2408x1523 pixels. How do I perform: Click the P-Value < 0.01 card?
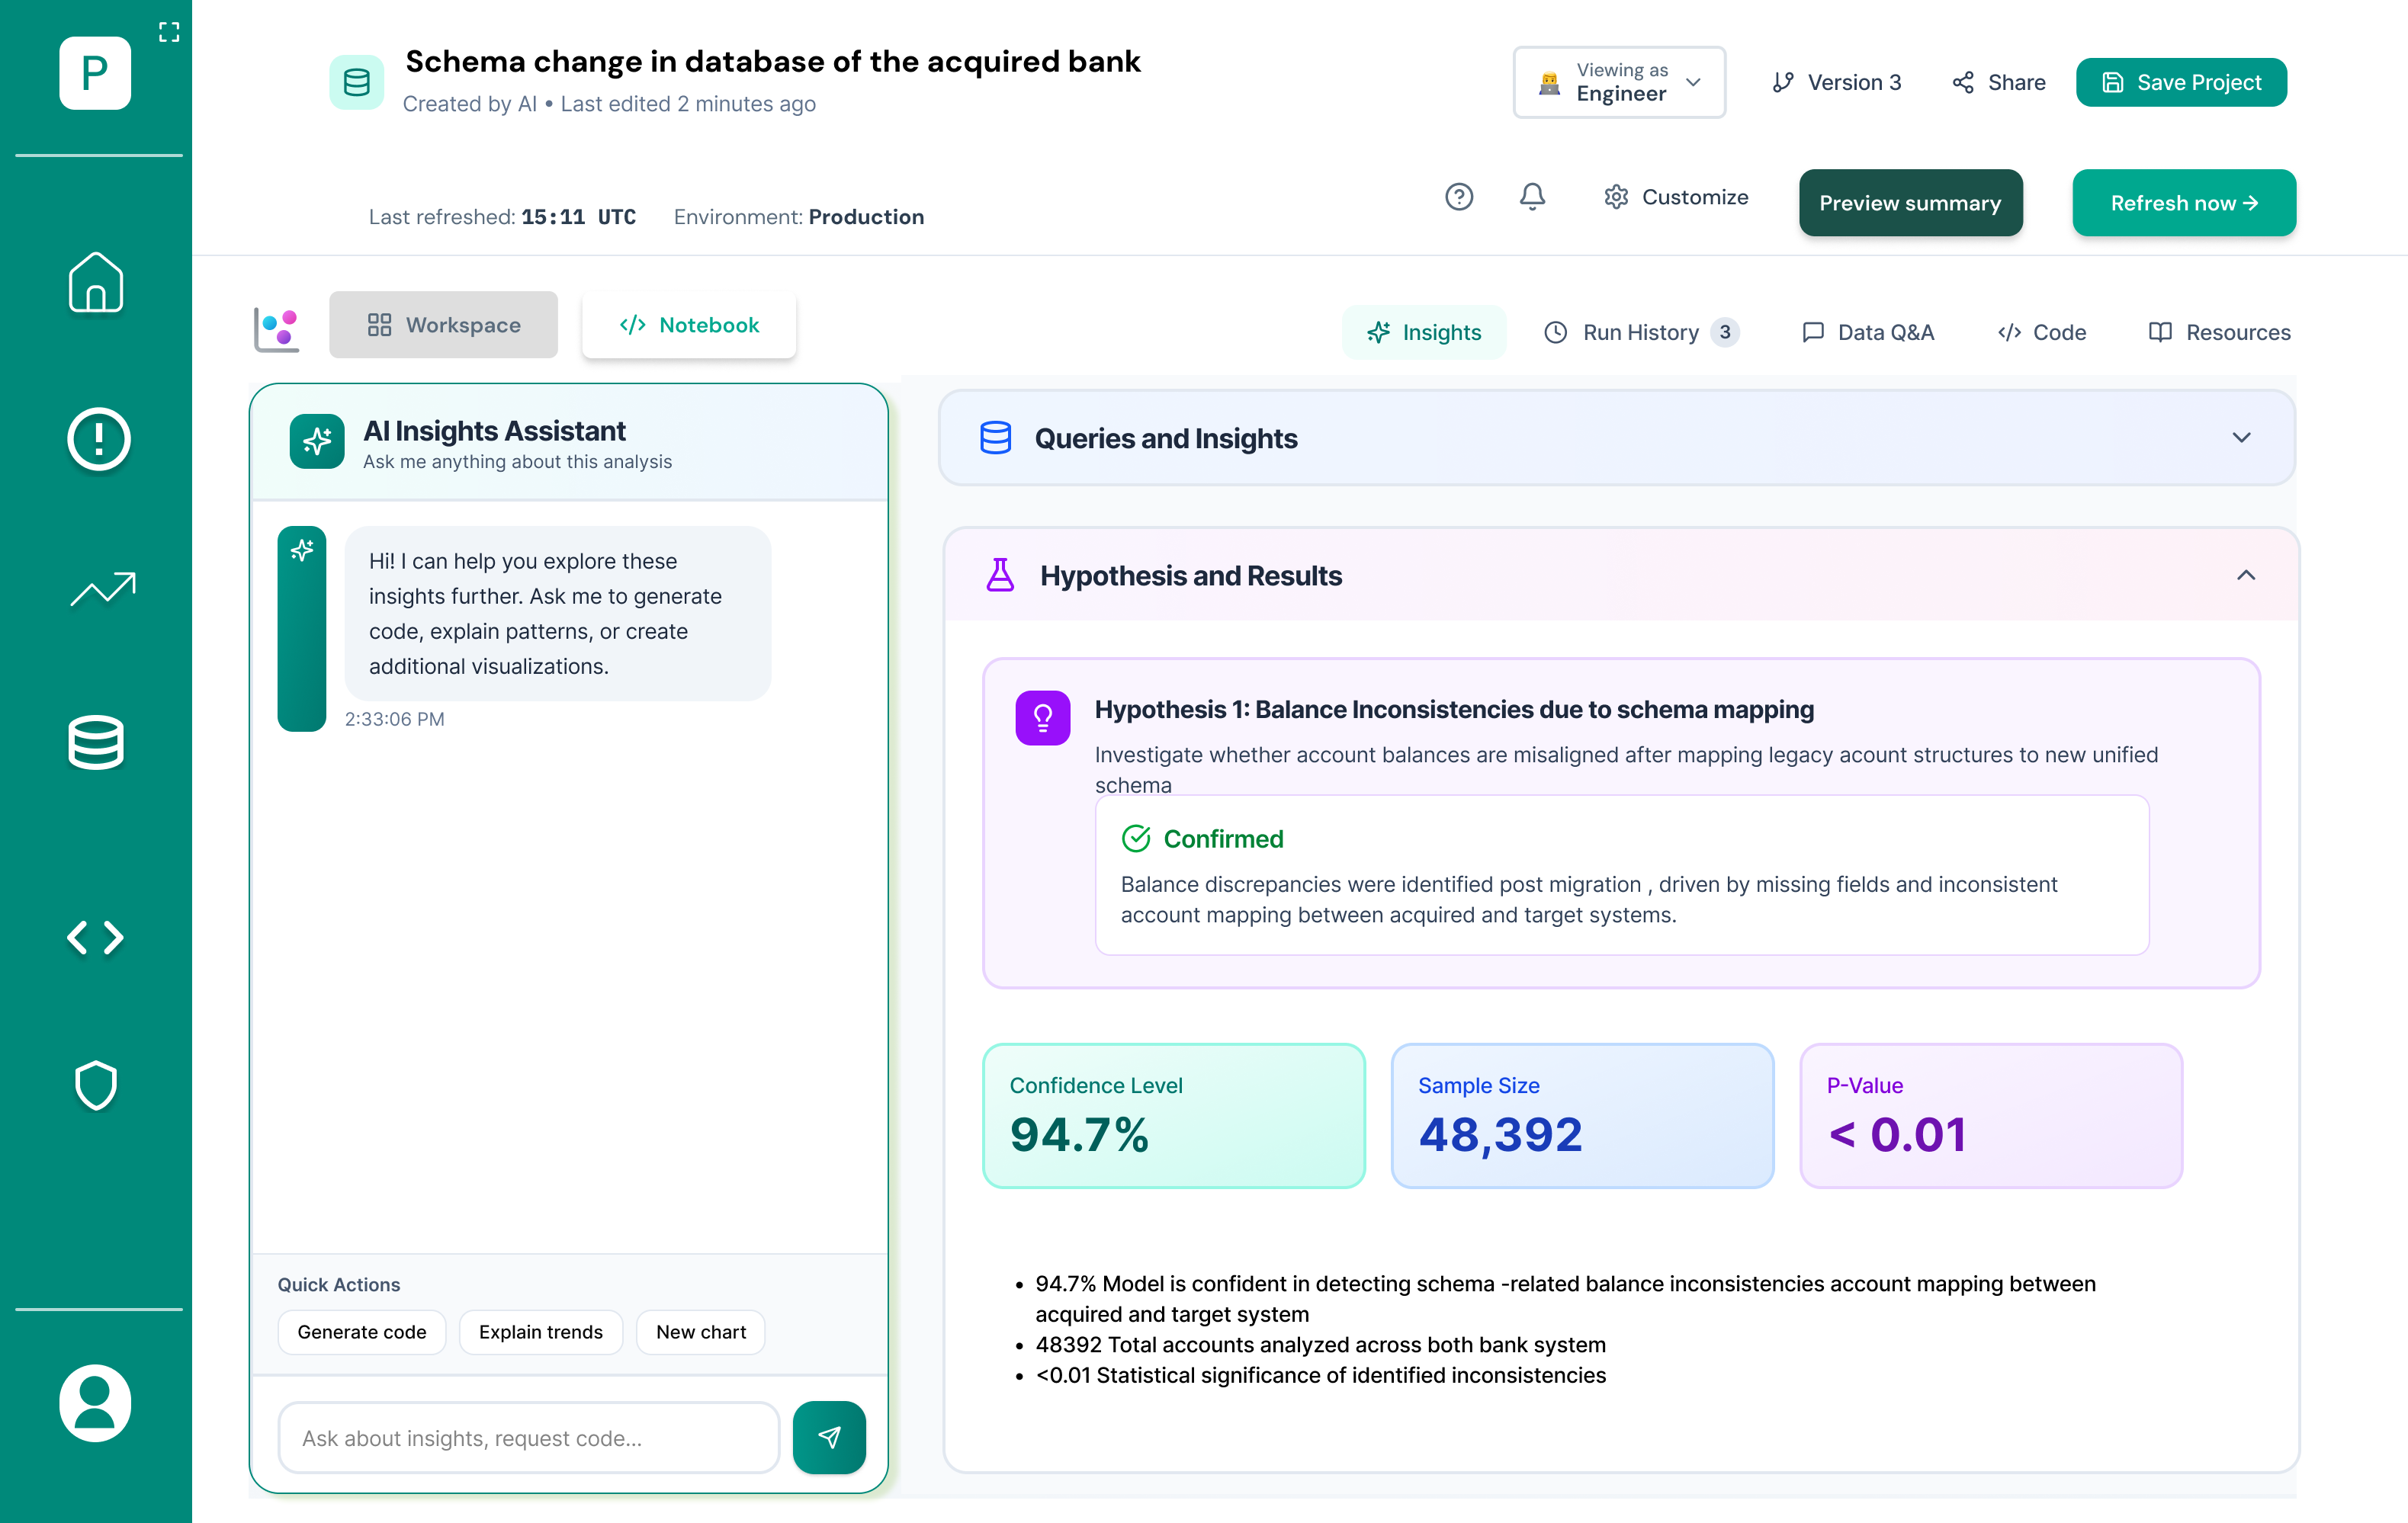(x=1991, y=1116)
